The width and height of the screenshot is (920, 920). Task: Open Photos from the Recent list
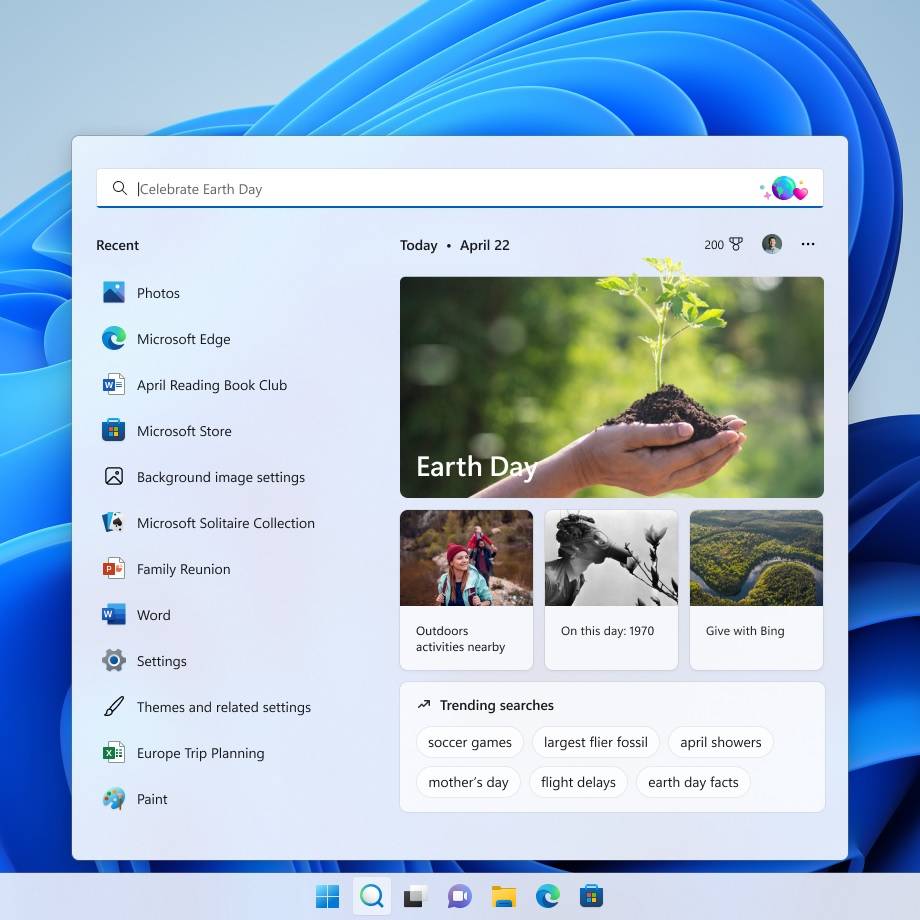click(158, 293)
